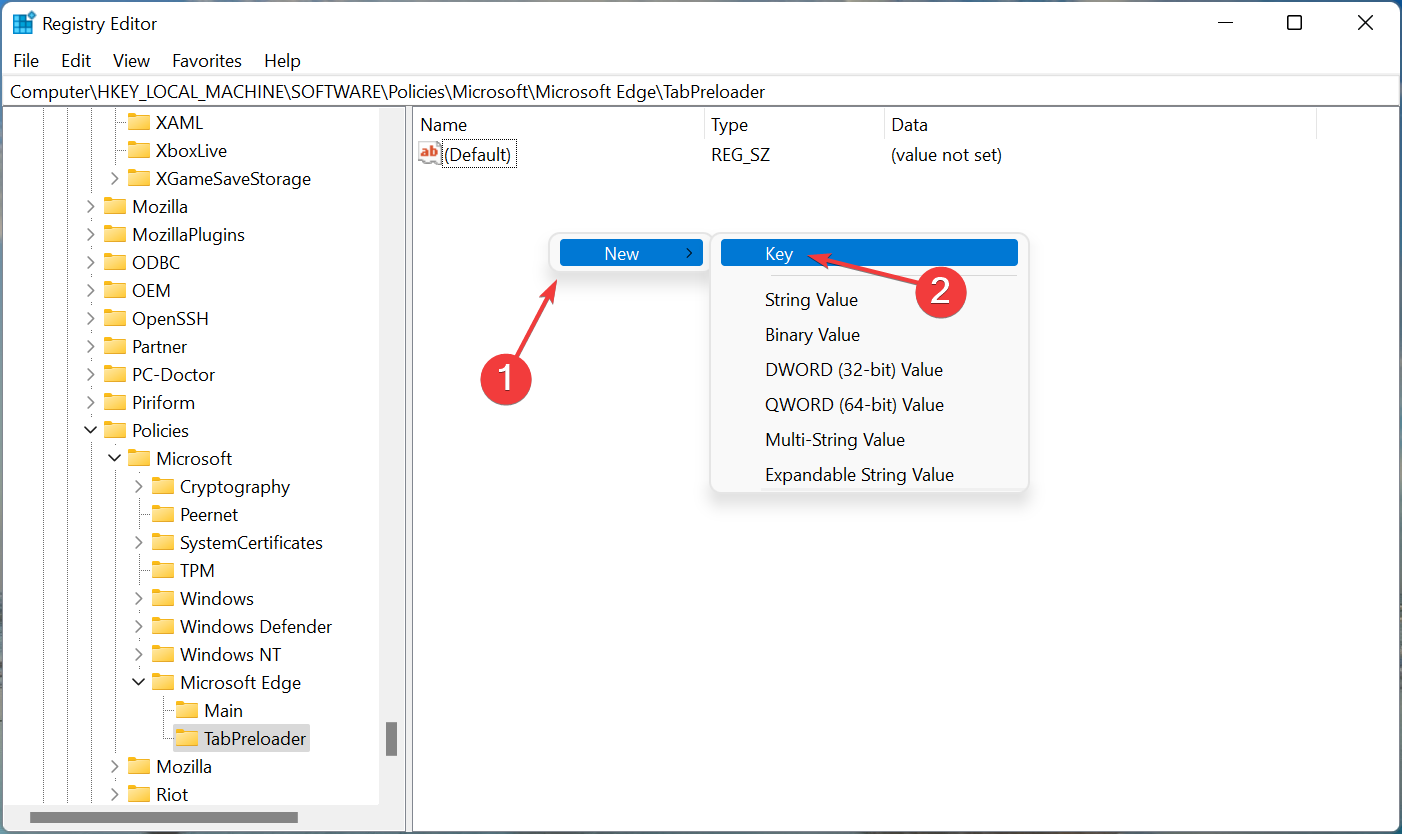Image resolution: width=1402 pixels, height=834 pixels.
Task: Click the ab icon next to (Default)
Action: (x=428, y=153)
